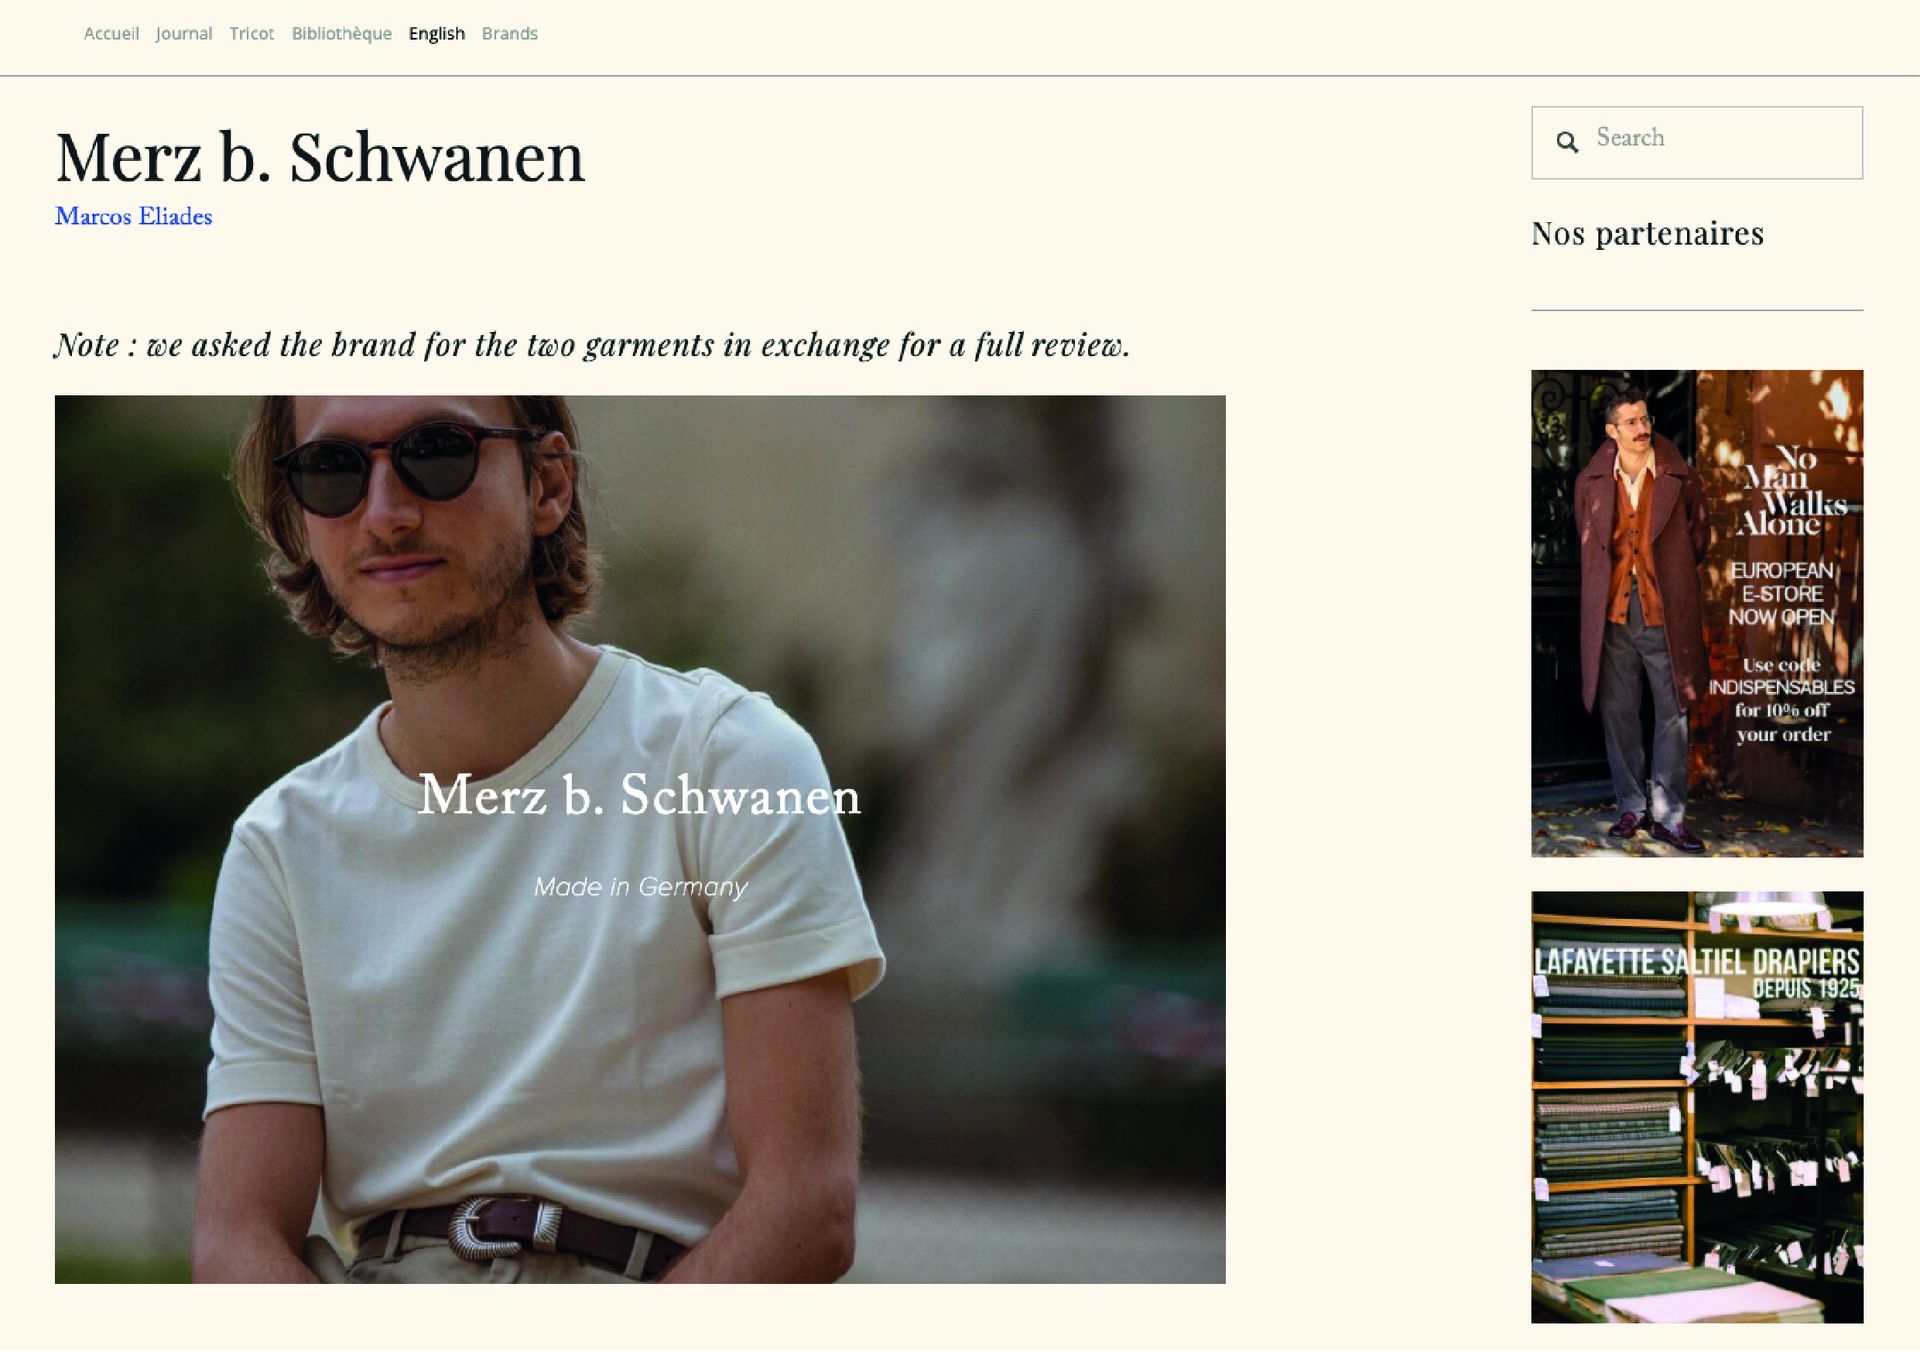Switch to the English section
1920x1352 pixels.
[436, 33]
